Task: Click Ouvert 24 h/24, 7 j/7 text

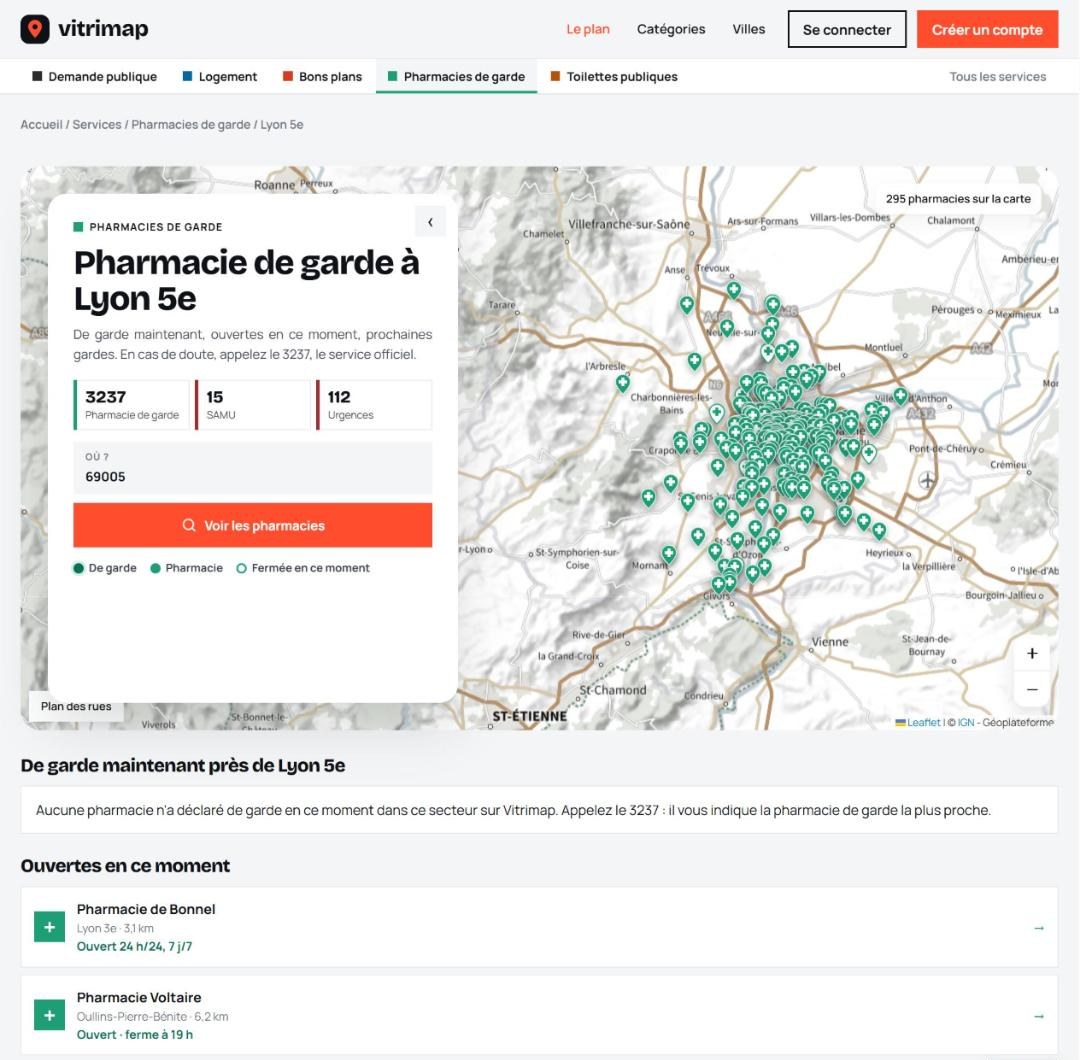Action: pyautogui.click(x=134, y=946)
